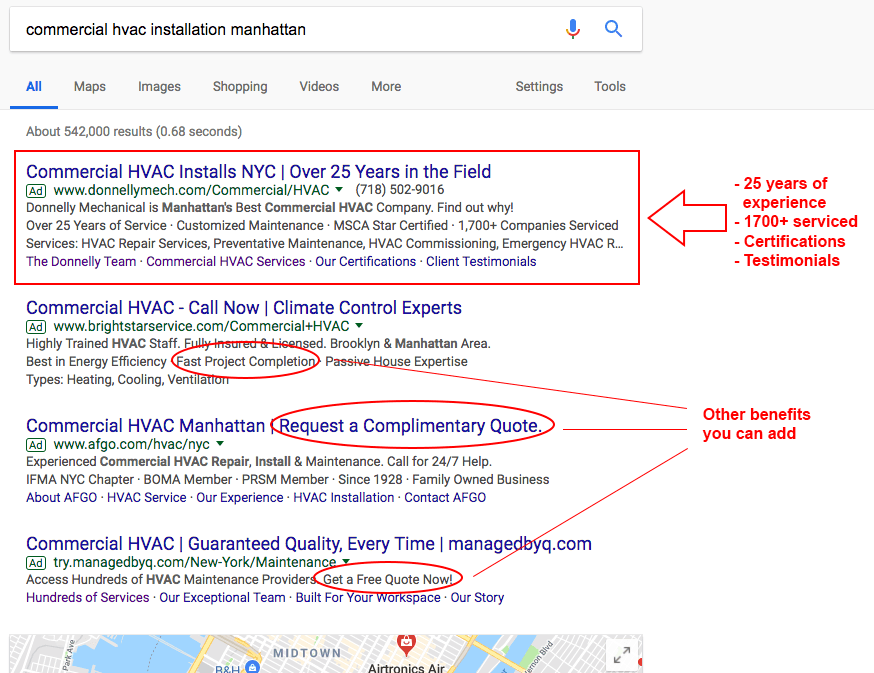This screenshot has width=874, height=673.
Task: Start voice search with microphone icon
Action: (572, 28)
